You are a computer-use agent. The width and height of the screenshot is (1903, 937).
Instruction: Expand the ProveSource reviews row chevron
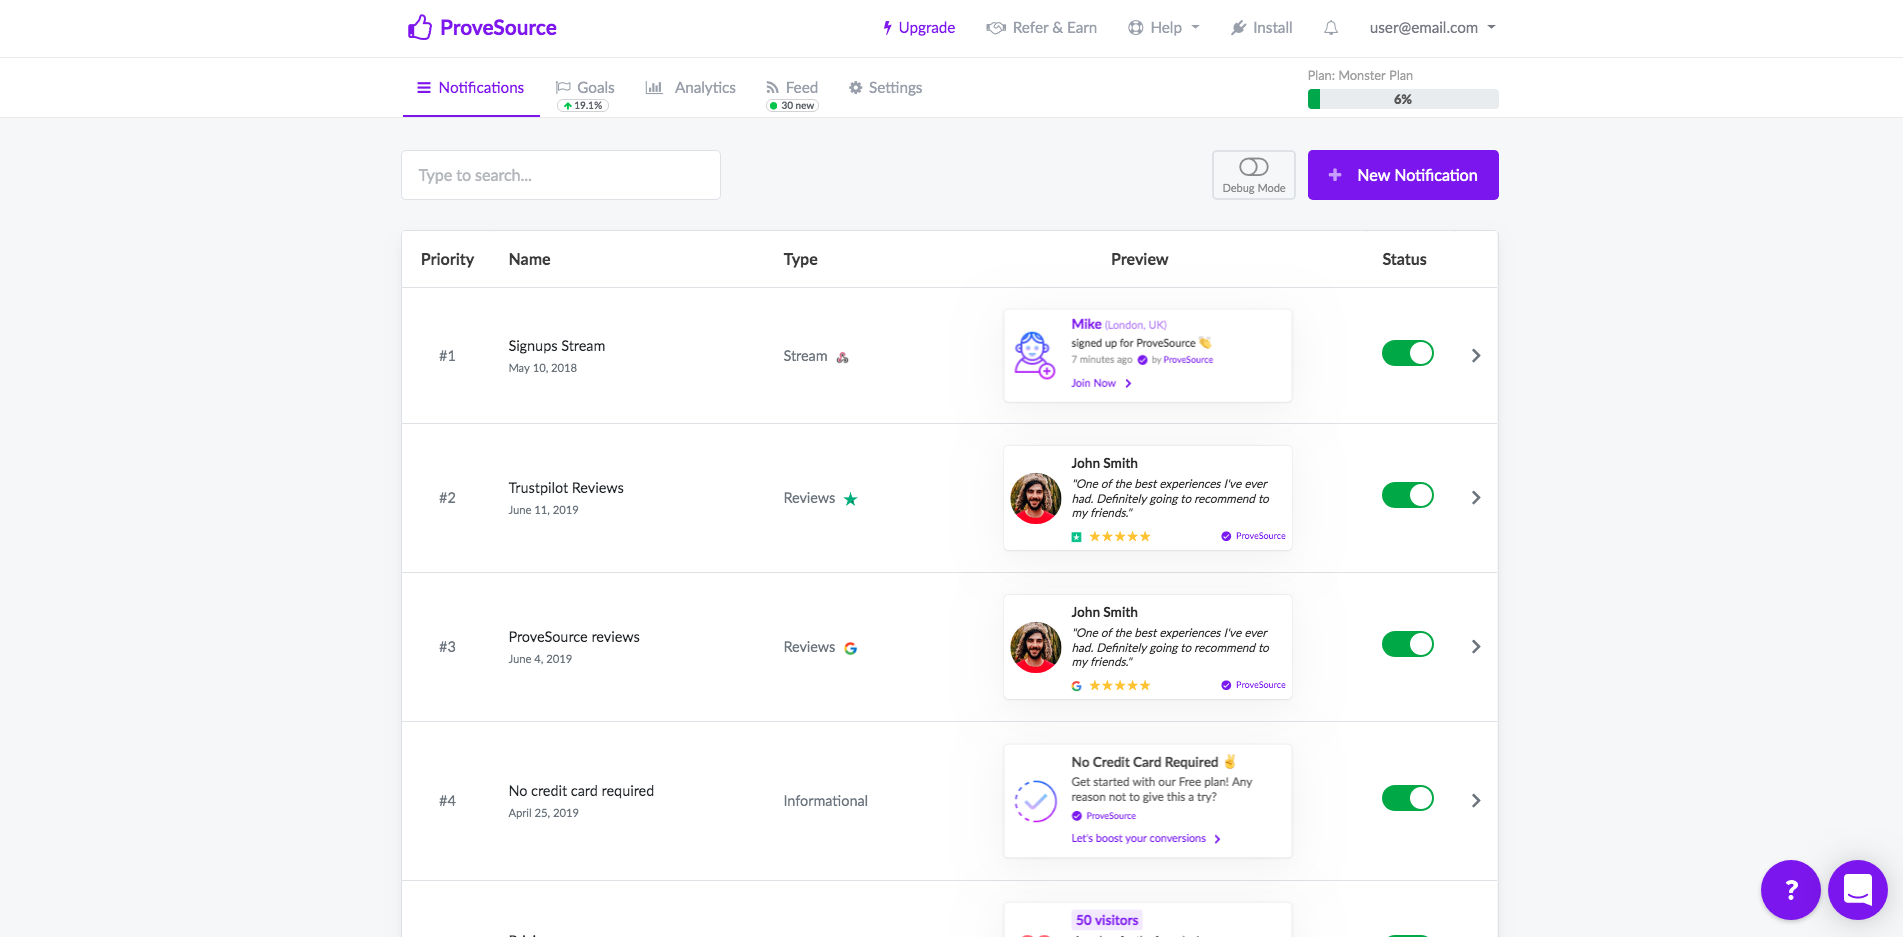[x=1476, y=647]
